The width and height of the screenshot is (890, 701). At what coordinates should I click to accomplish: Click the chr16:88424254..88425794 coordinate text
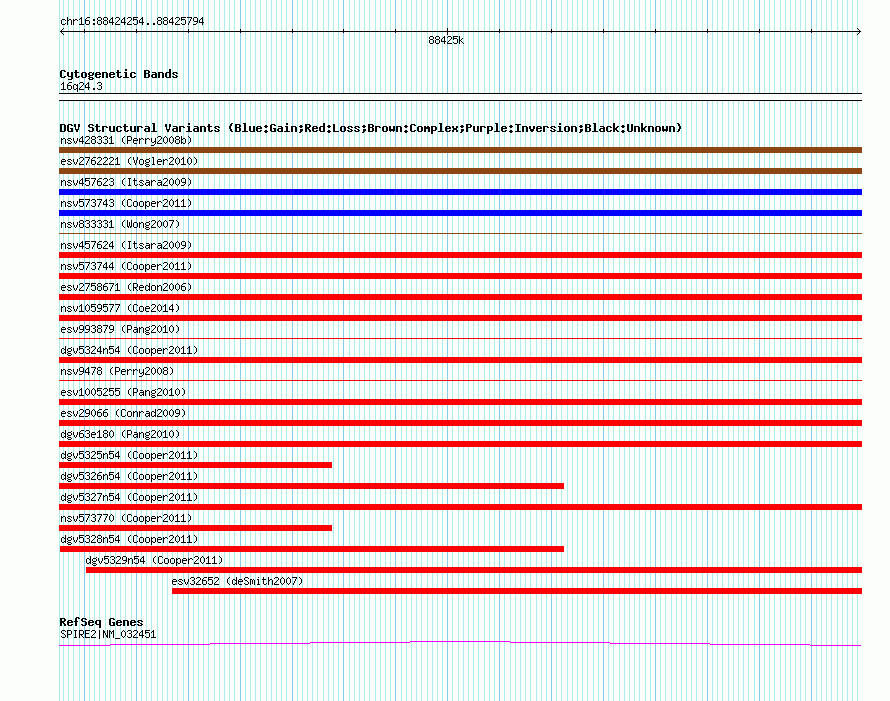[132, 21]
